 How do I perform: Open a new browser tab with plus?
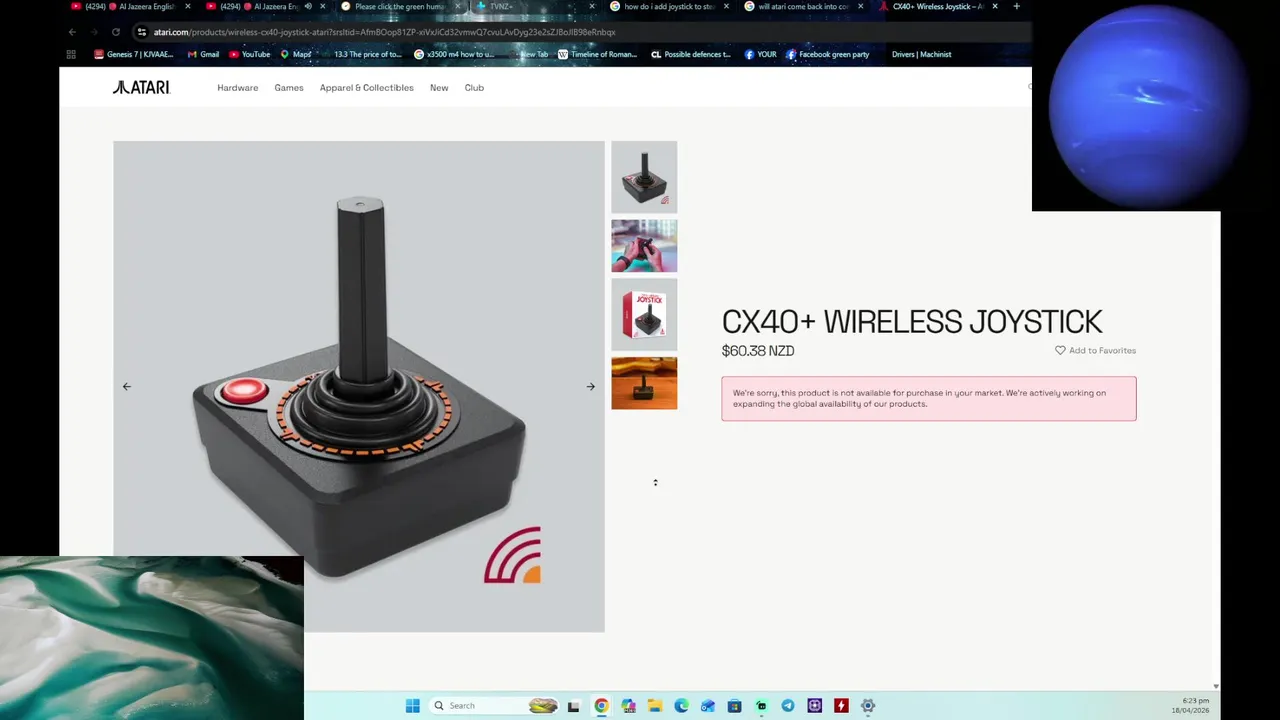pyautogui.click(x=1016, y=6)
